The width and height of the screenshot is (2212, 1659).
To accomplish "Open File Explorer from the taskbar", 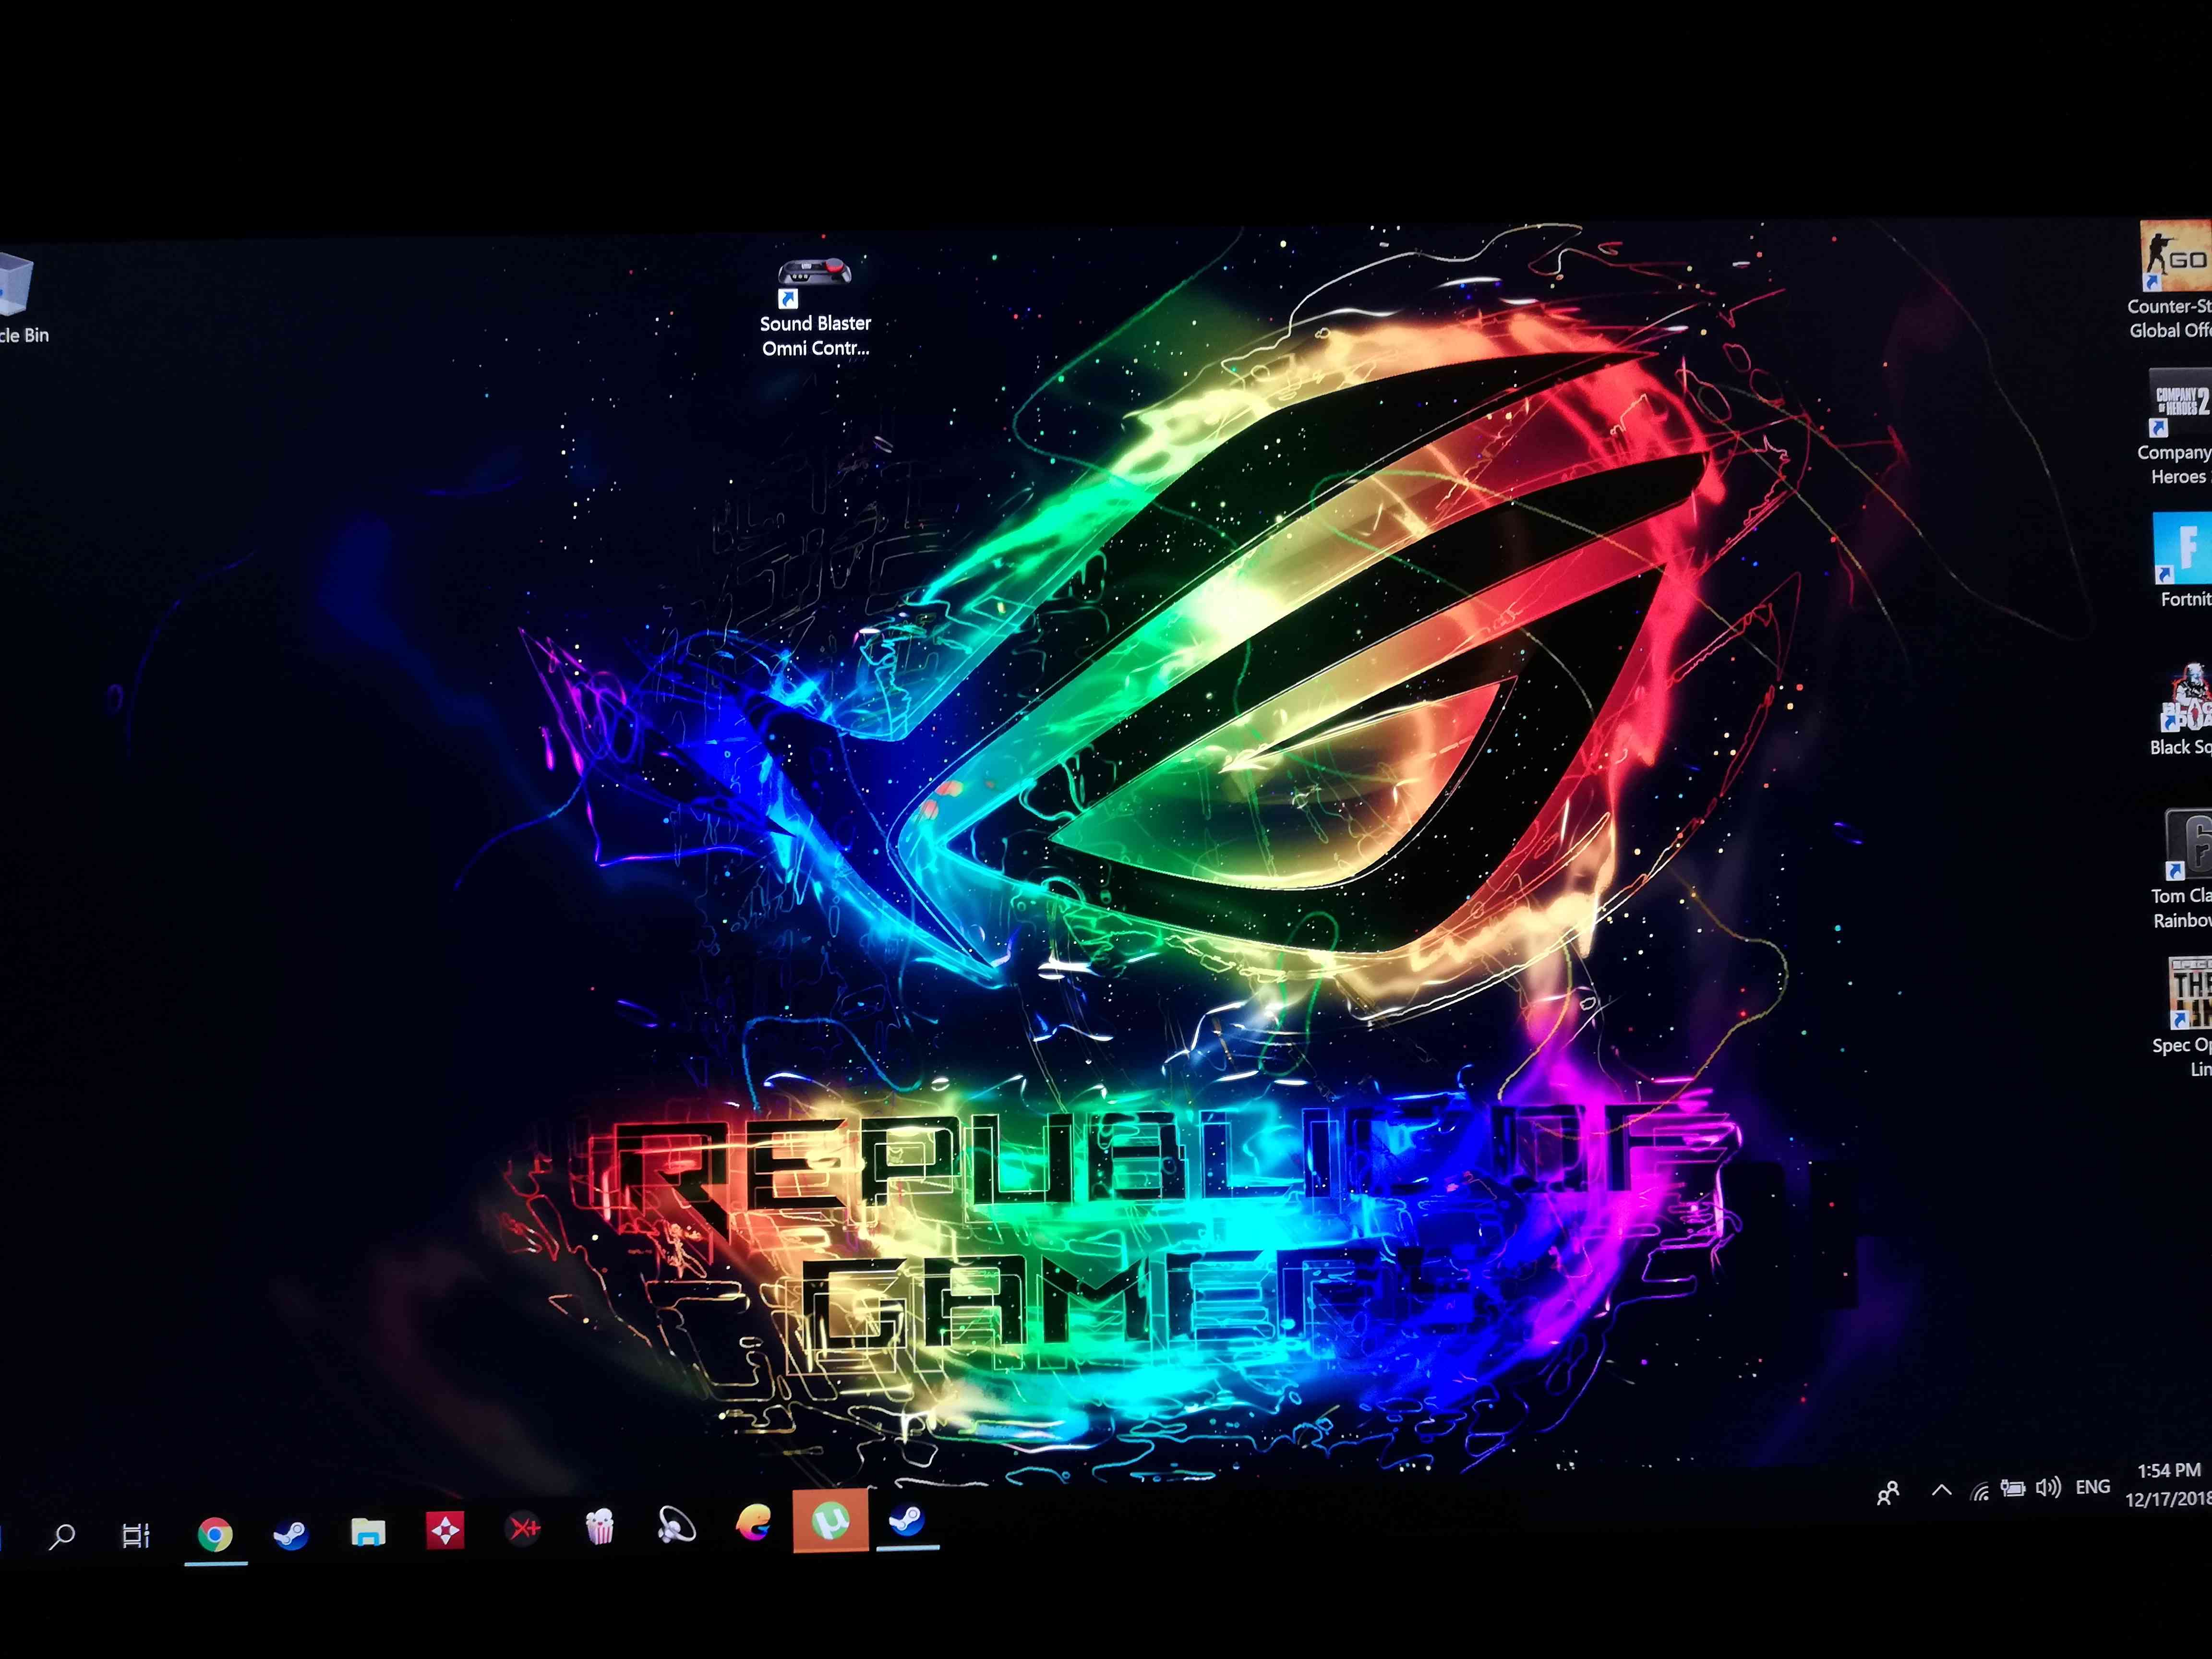I will pos(368,1532).
